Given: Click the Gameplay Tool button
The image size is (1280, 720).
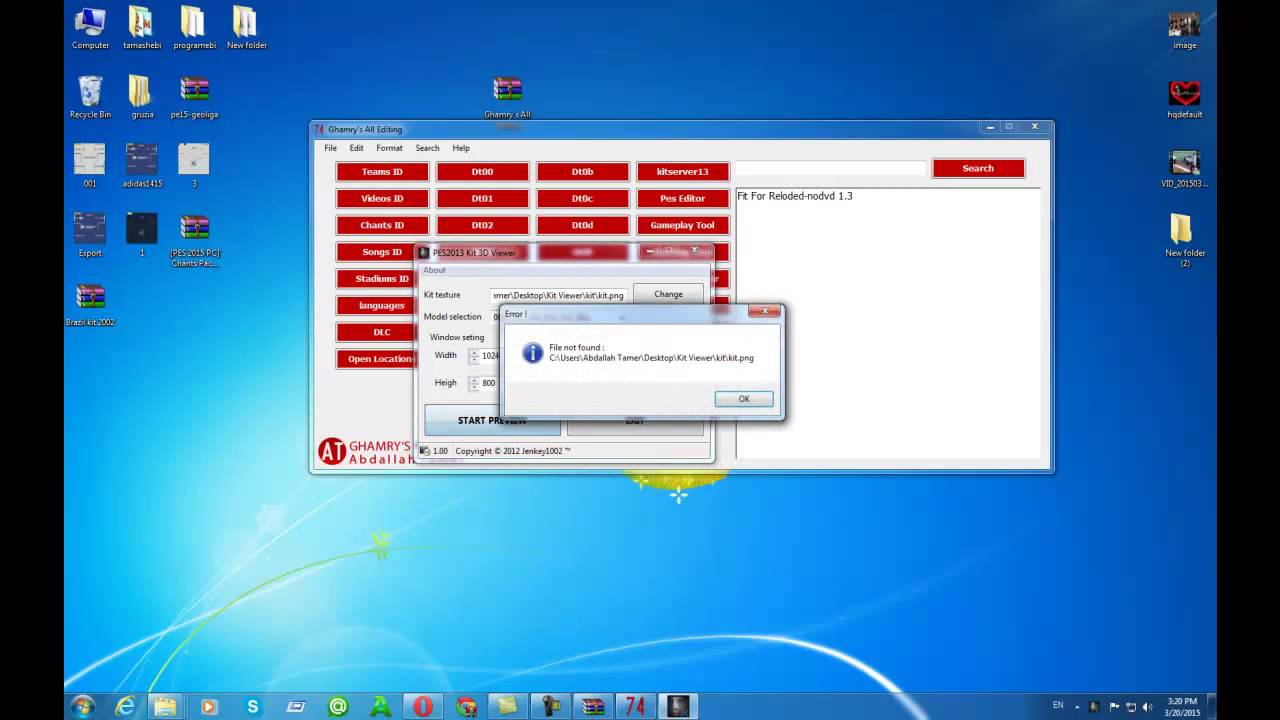Looking at the screenshot, I should [683, 225].
